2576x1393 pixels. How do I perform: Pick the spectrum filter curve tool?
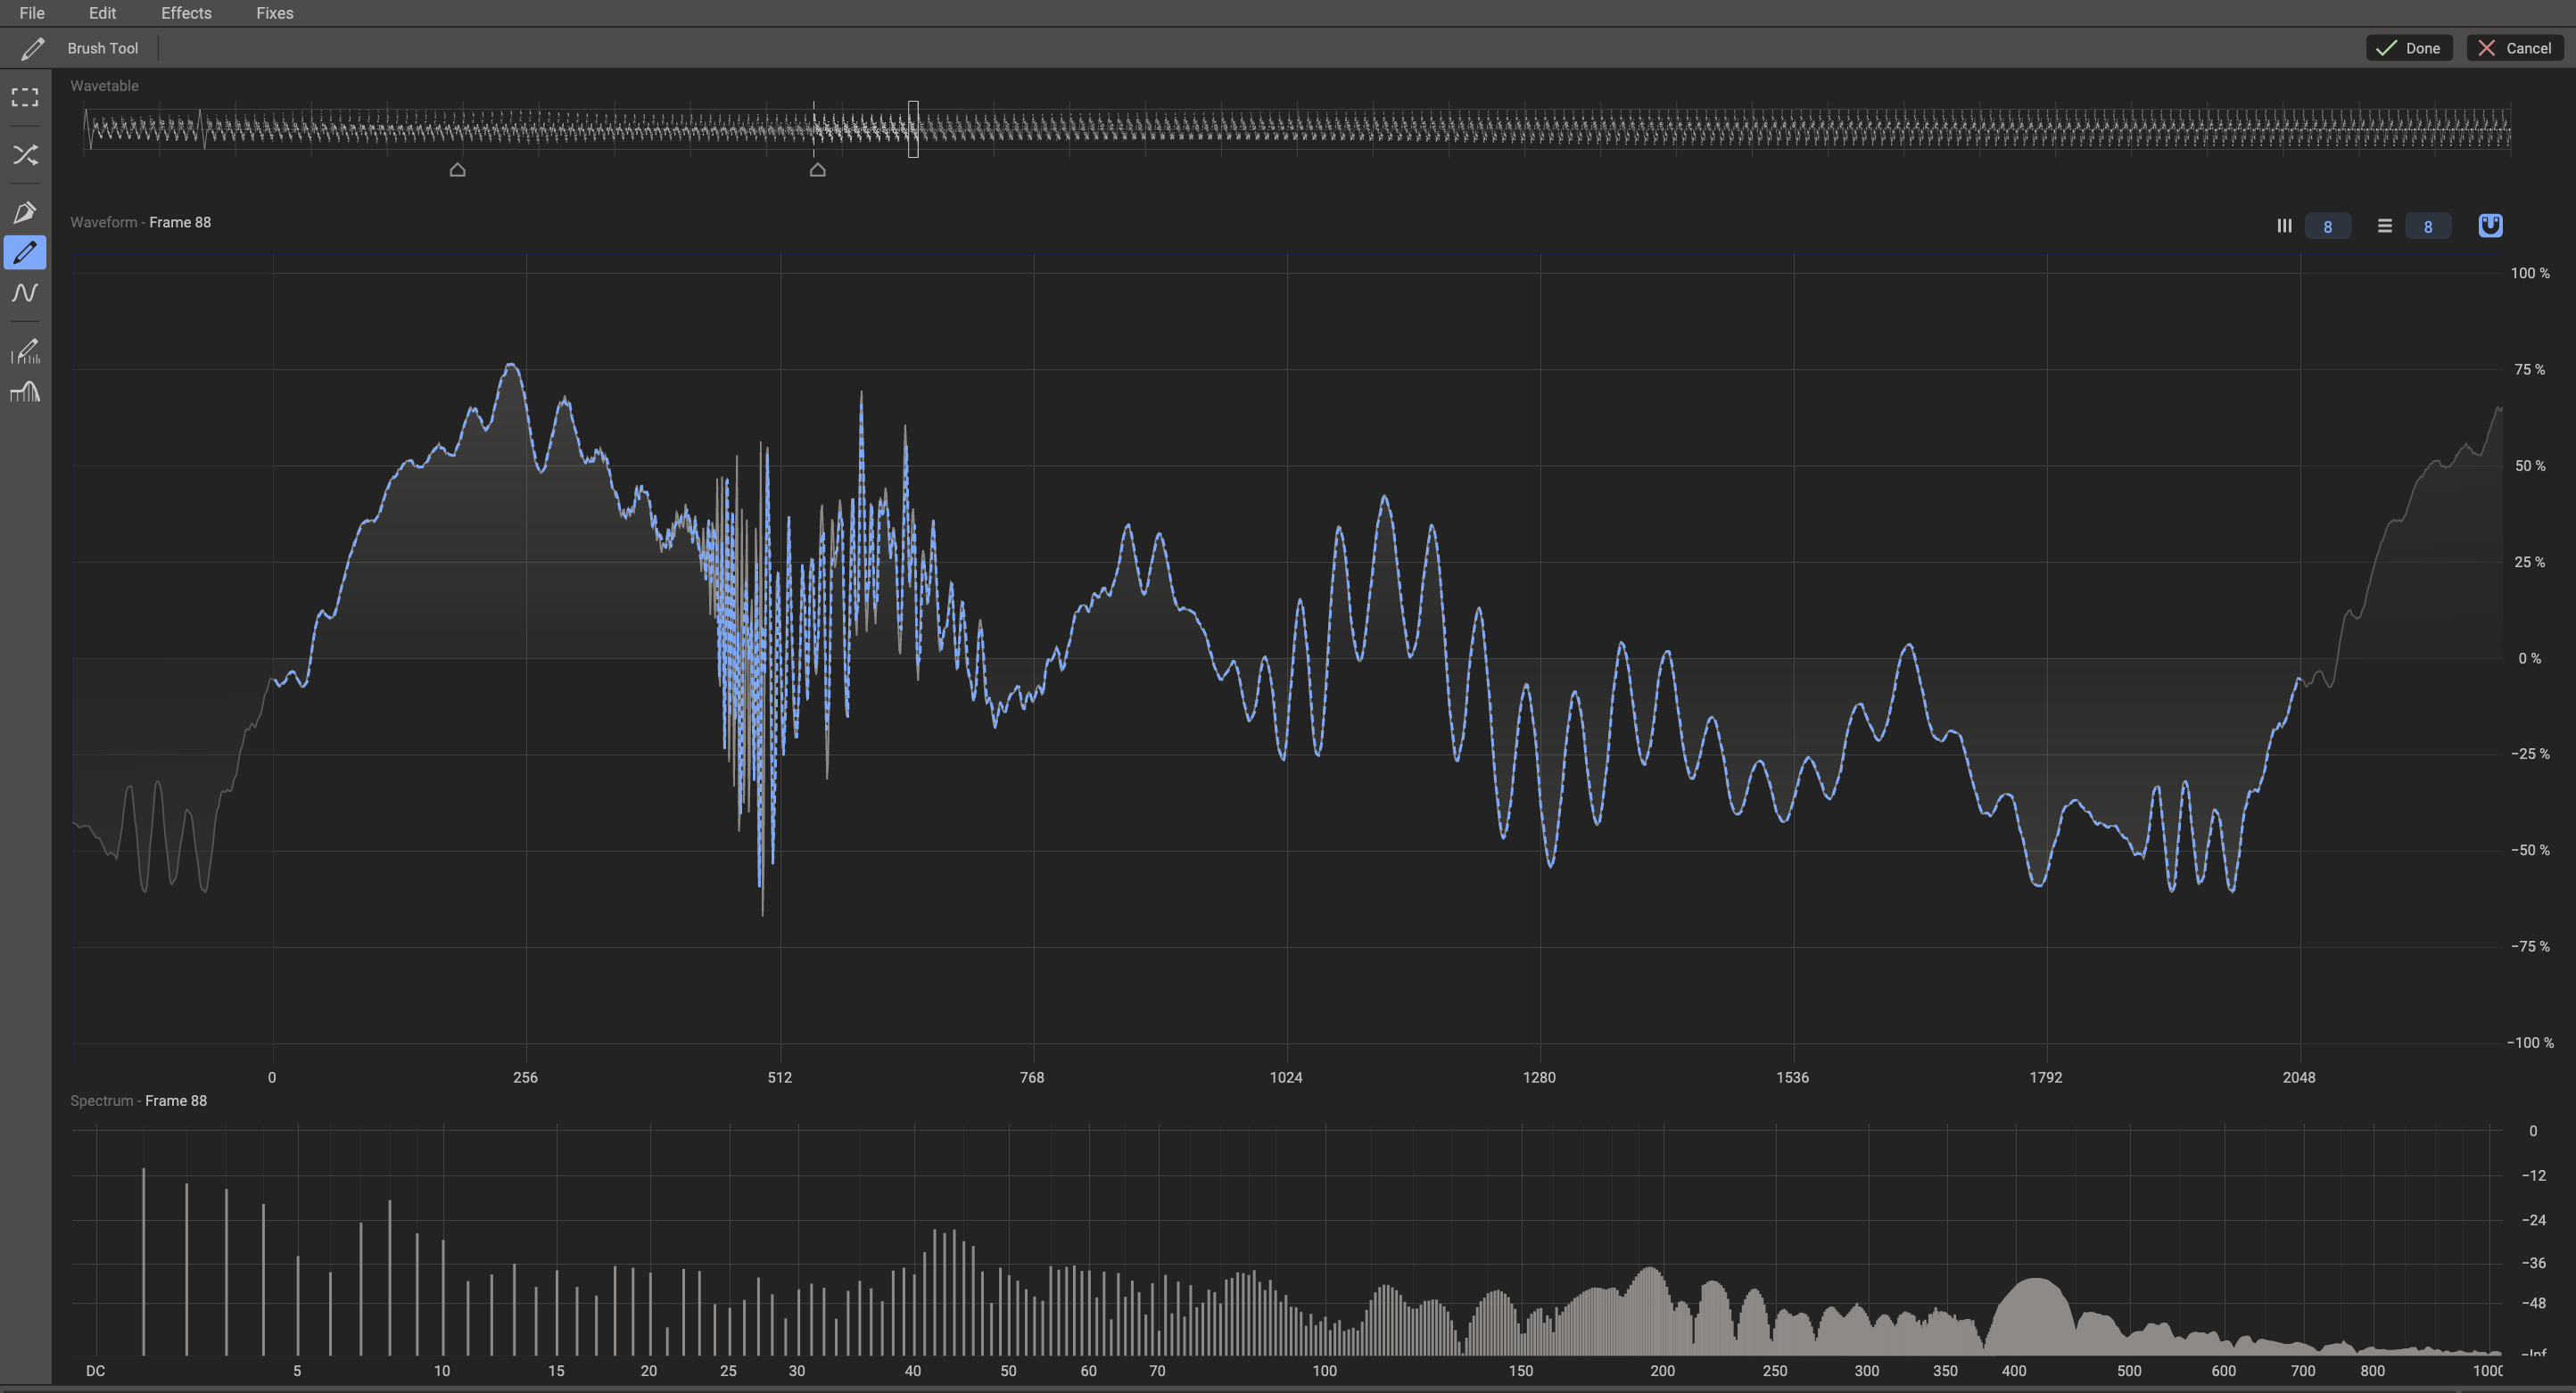pos(25,392)
